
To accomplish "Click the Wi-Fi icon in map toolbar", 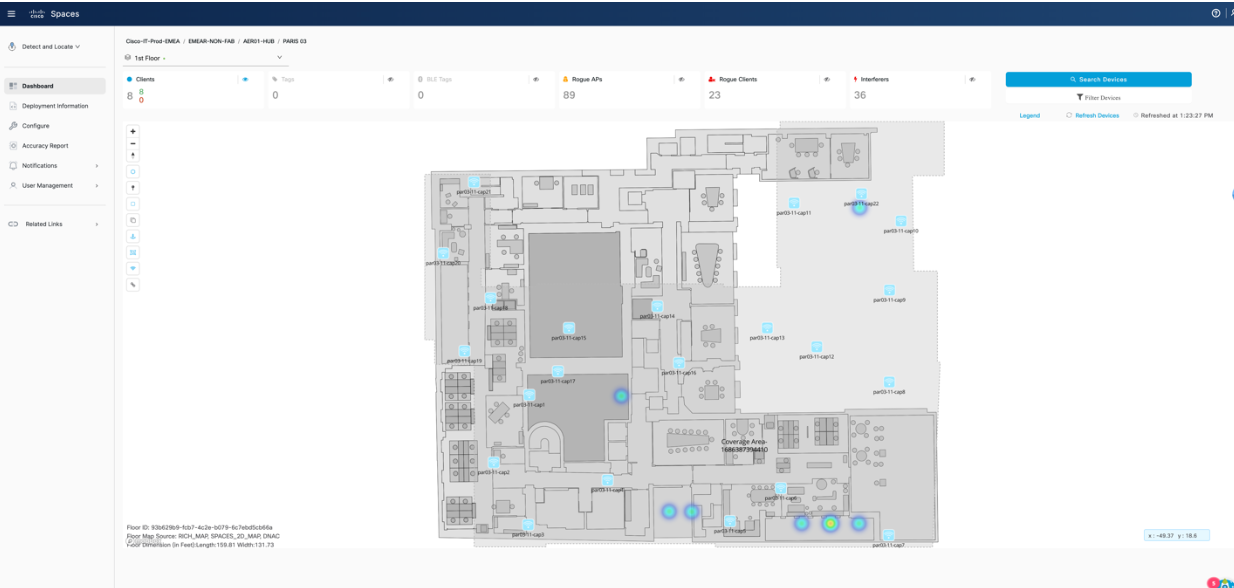I will point(133,268).
